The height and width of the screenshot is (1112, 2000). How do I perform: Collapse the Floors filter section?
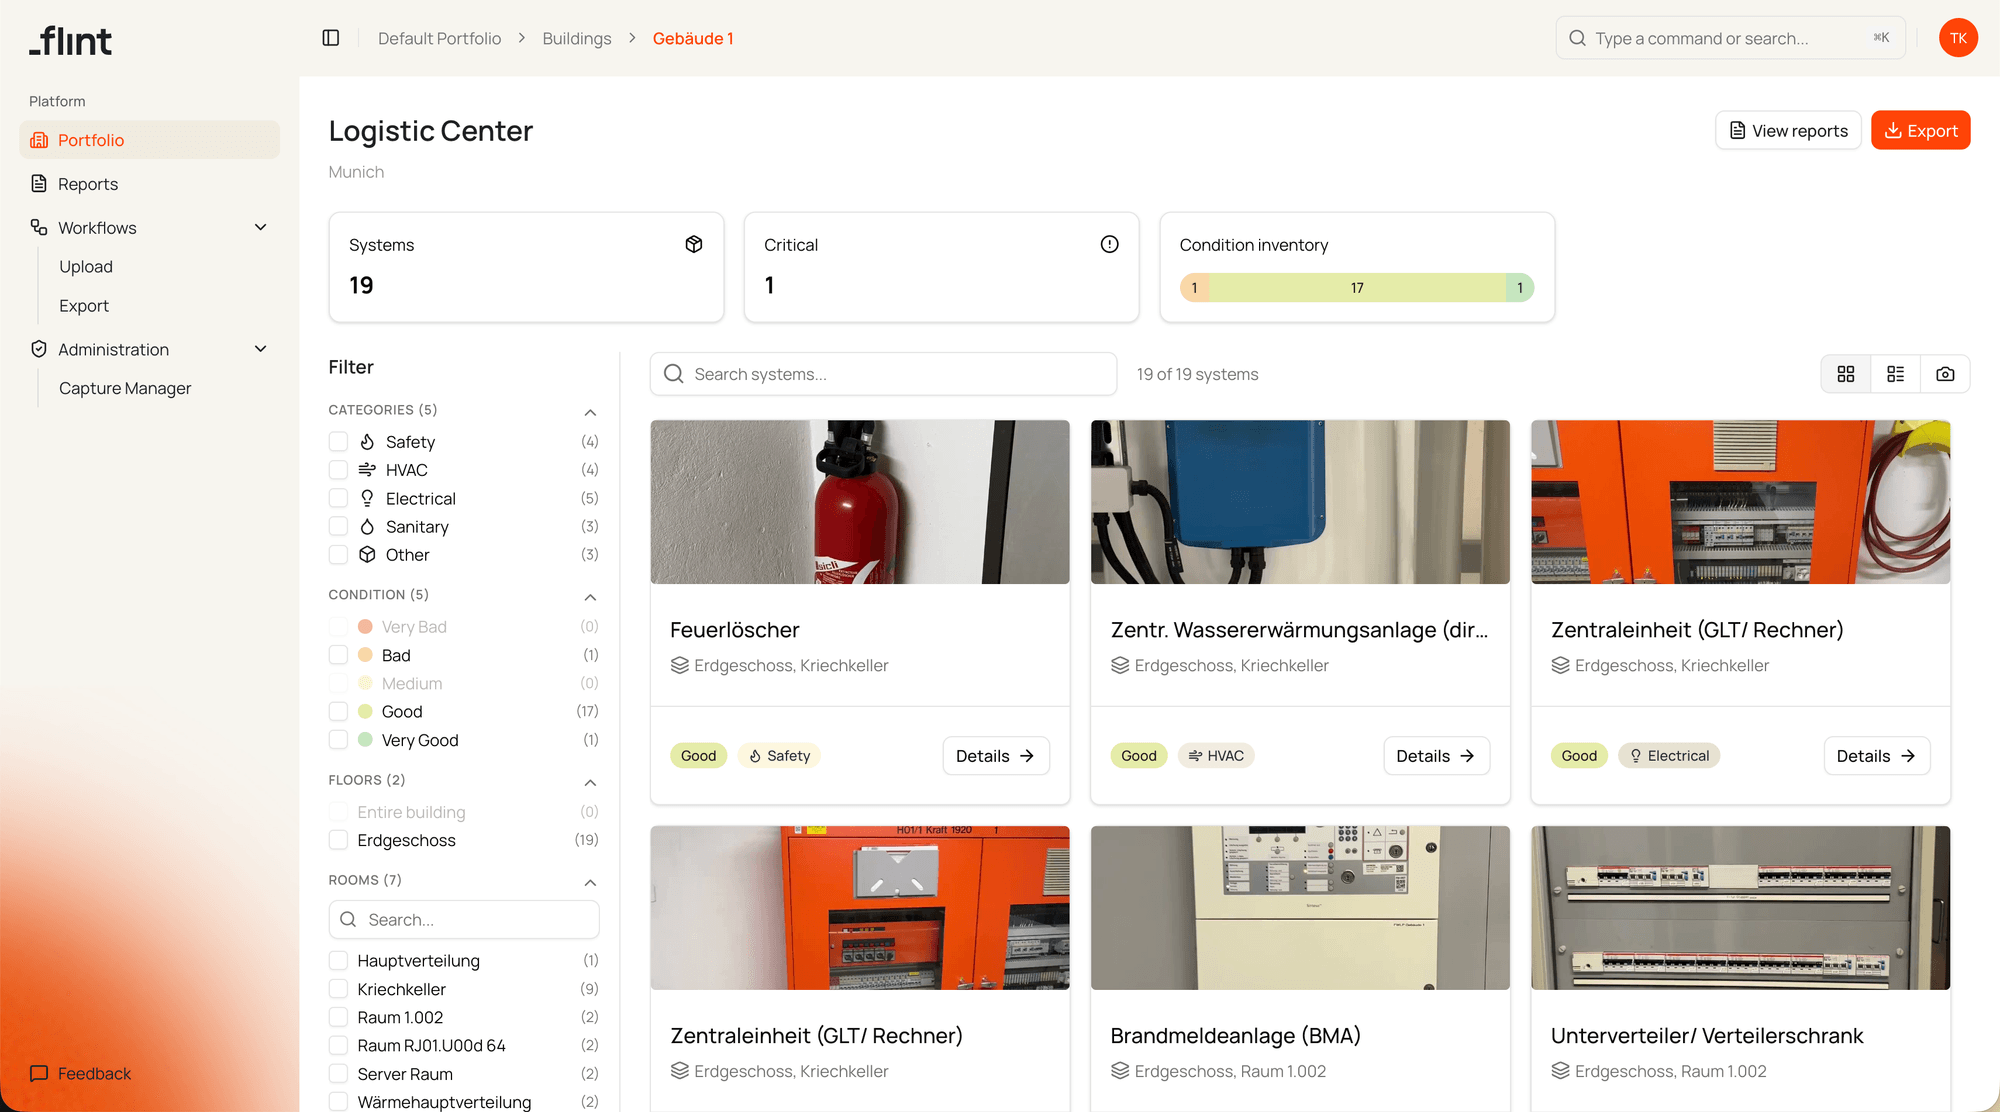pyautogui.click(x=590, y=782)
